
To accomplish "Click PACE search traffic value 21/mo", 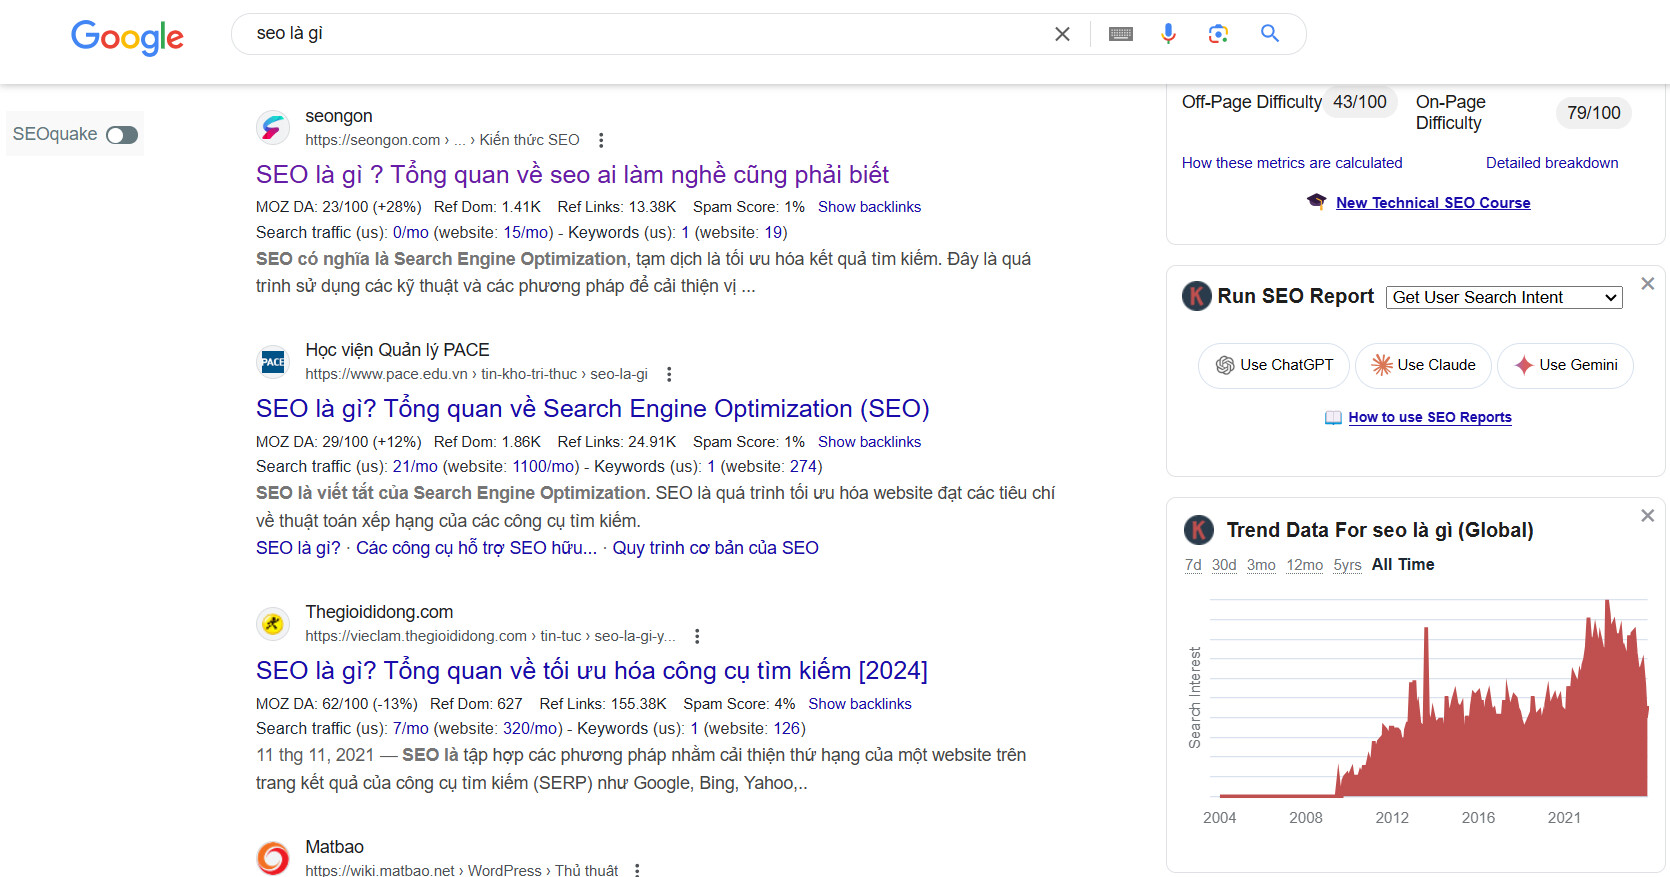I will (x=415, y=466).
